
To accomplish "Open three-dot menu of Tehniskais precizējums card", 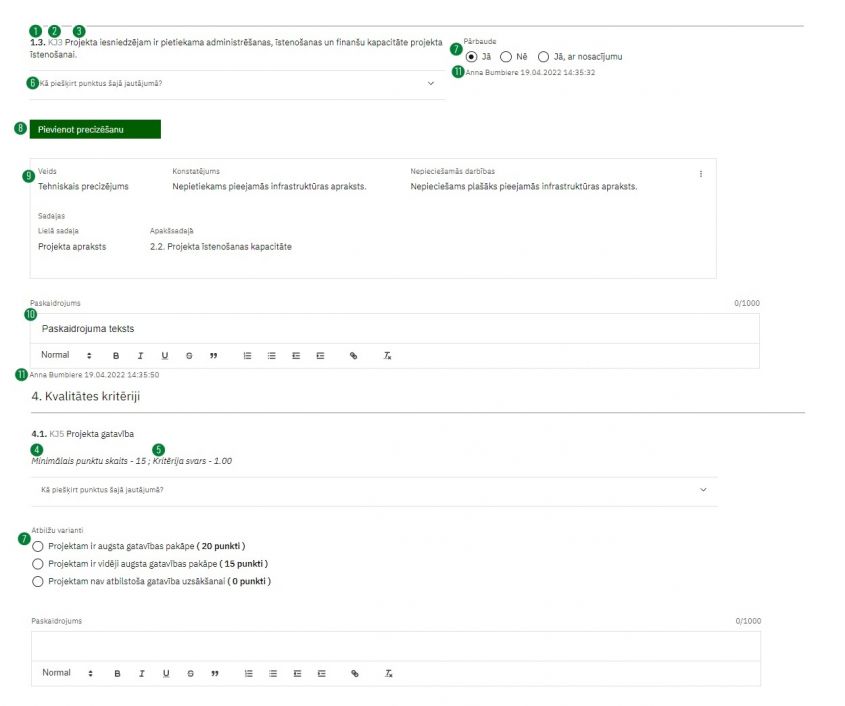I will click(x=701, y=174).
